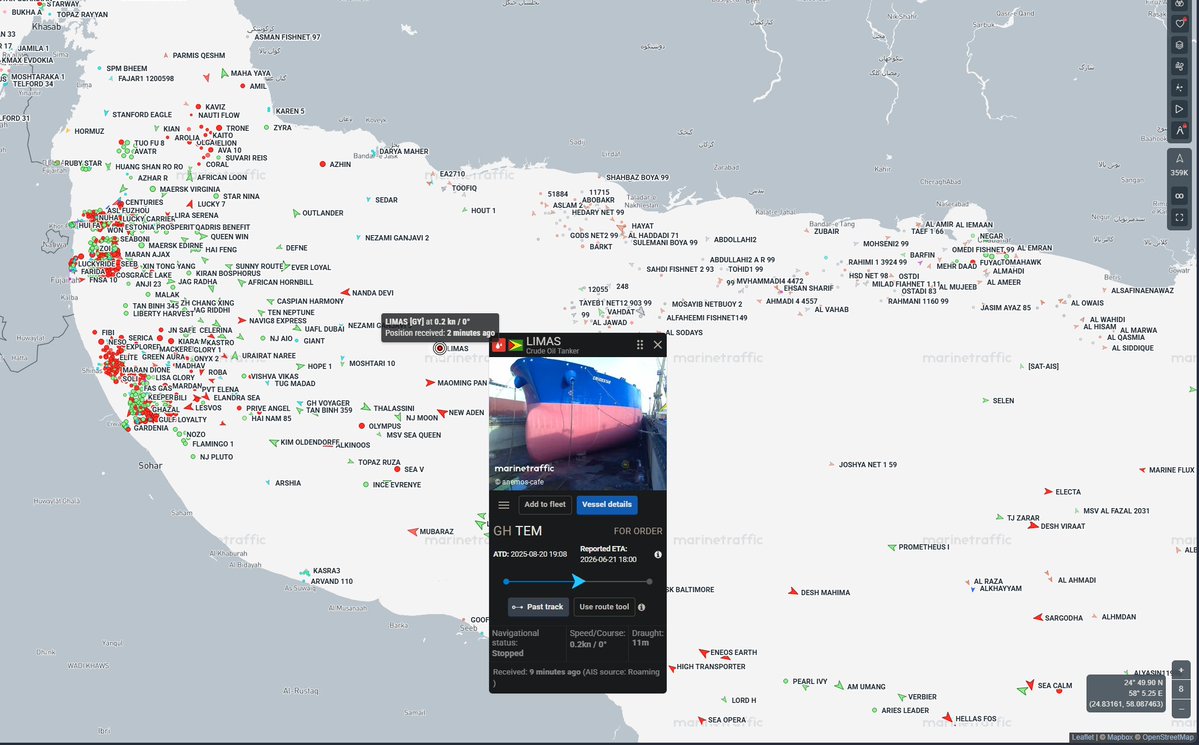1199x745 pixels.
Task: Click info icon beside Use route tool
Action: pyautogui.click(x=642, y=607)
